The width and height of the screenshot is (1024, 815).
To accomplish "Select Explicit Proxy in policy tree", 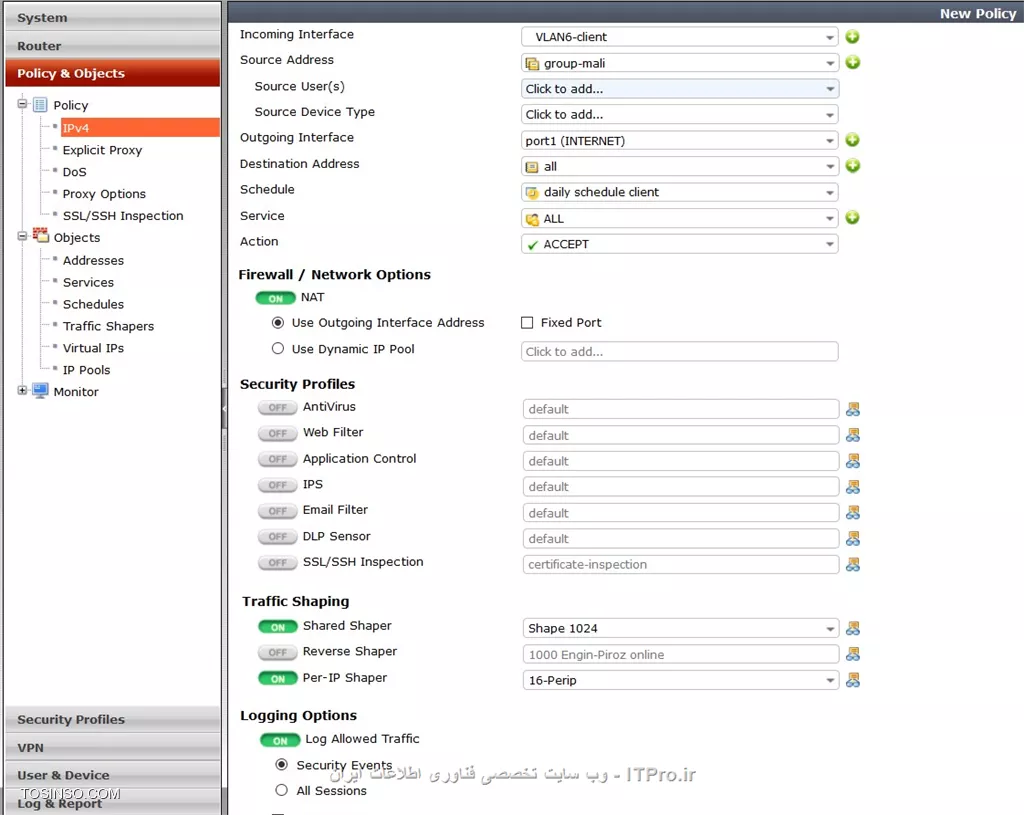I will [x=102, y=150].
